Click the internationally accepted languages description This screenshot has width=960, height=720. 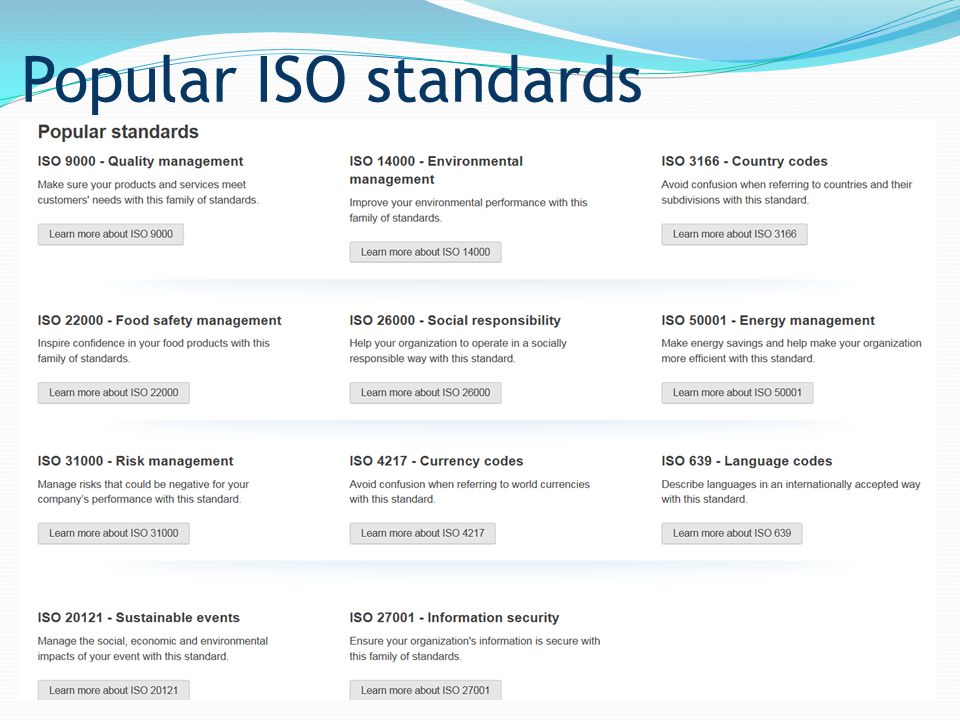click(790, 492)
